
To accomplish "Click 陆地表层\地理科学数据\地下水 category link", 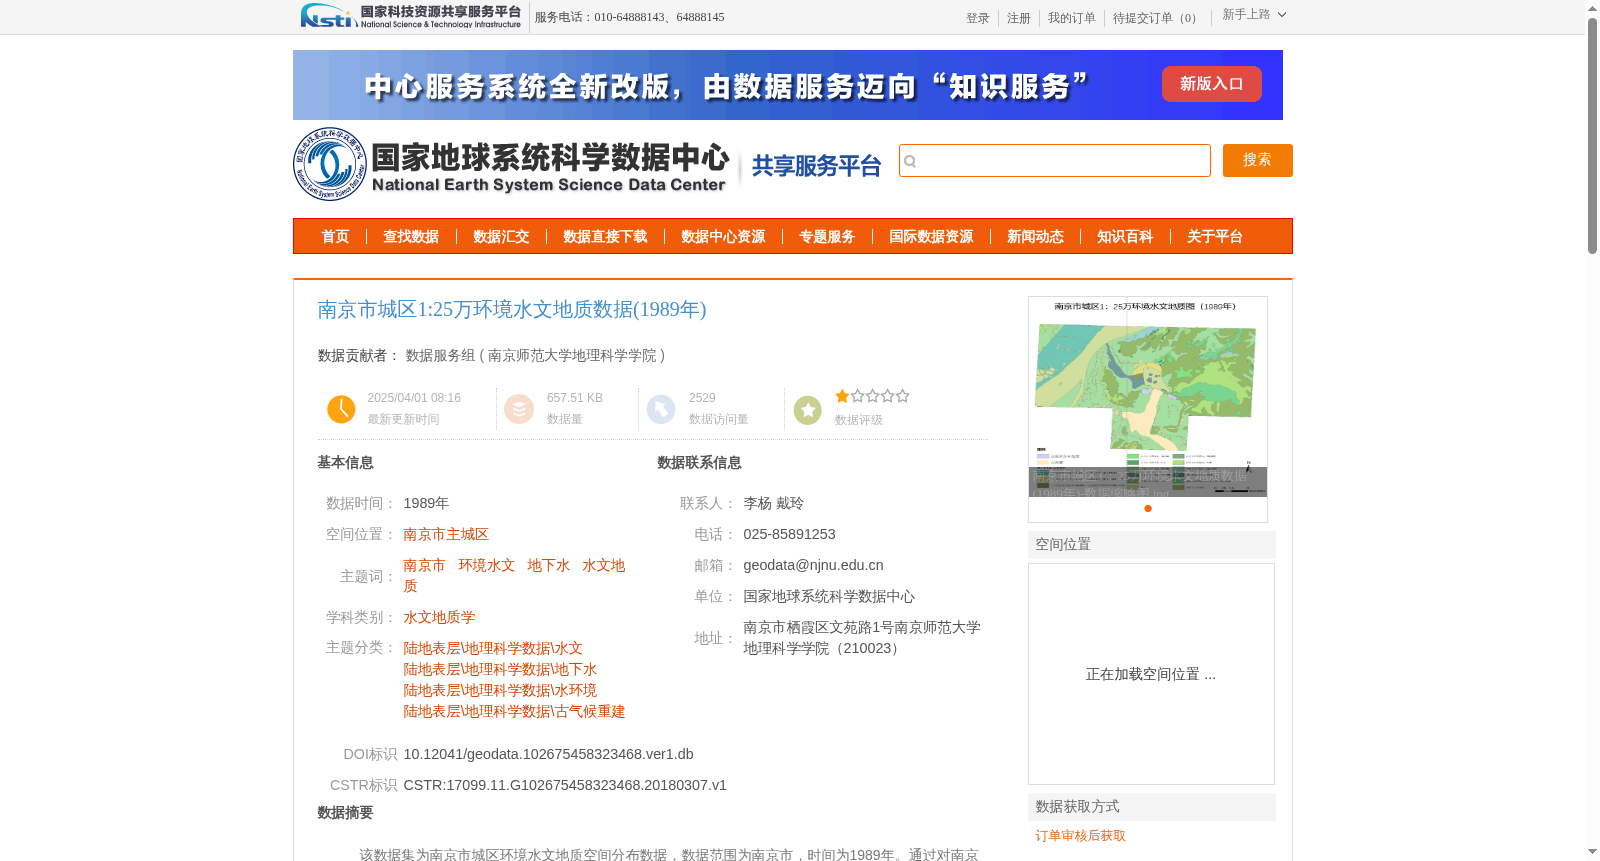I will click(x=500, y=670).
